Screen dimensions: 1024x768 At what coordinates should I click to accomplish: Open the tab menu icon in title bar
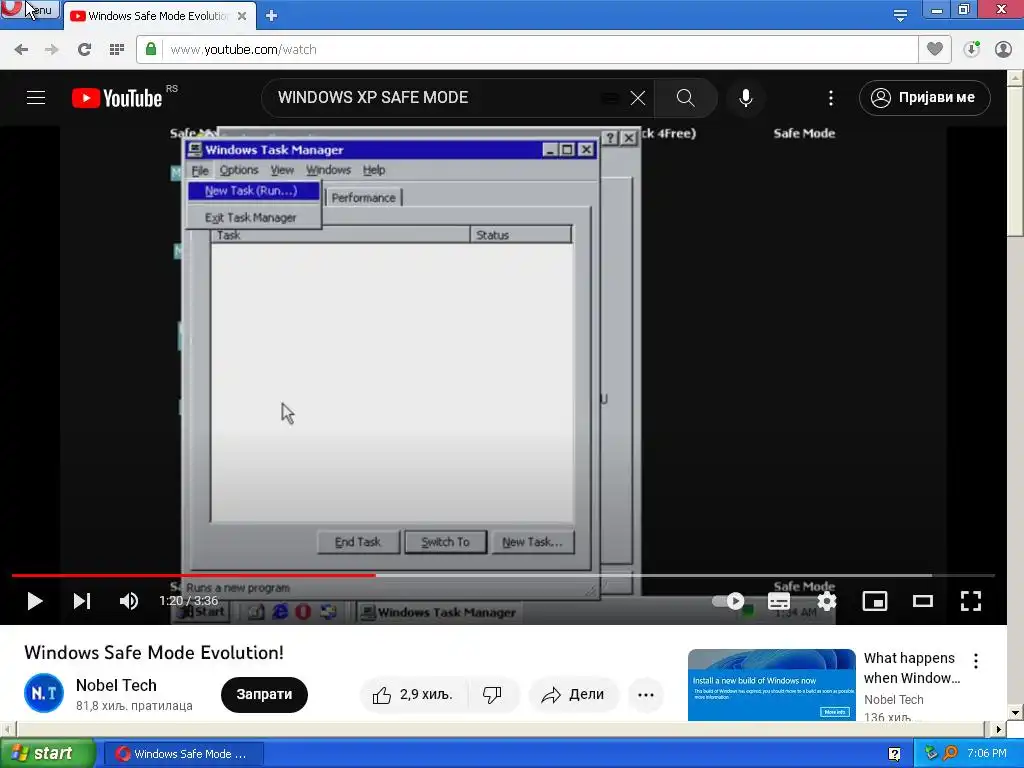[900, 15]
